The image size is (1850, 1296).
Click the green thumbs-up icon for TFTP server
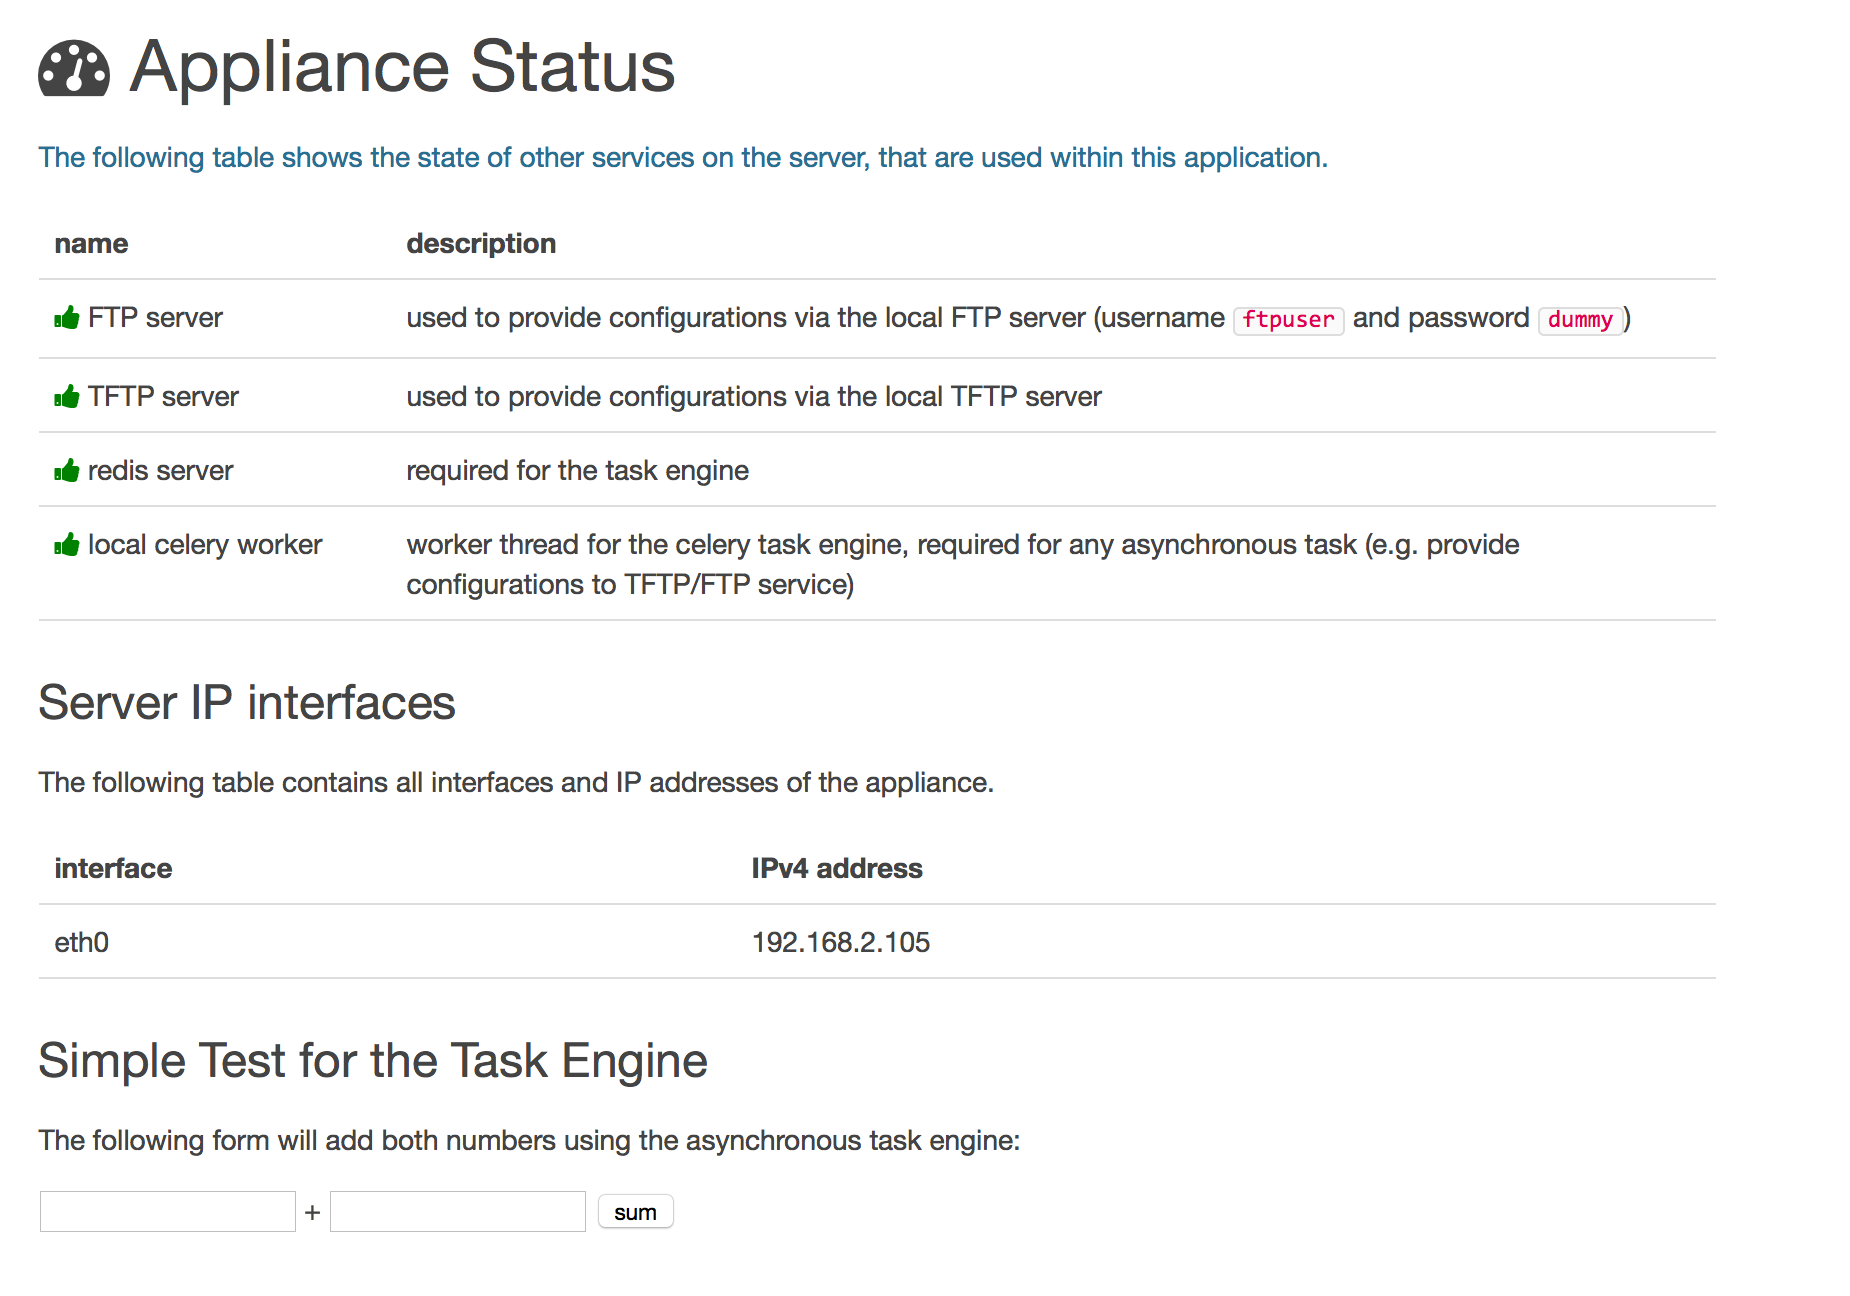67,397
